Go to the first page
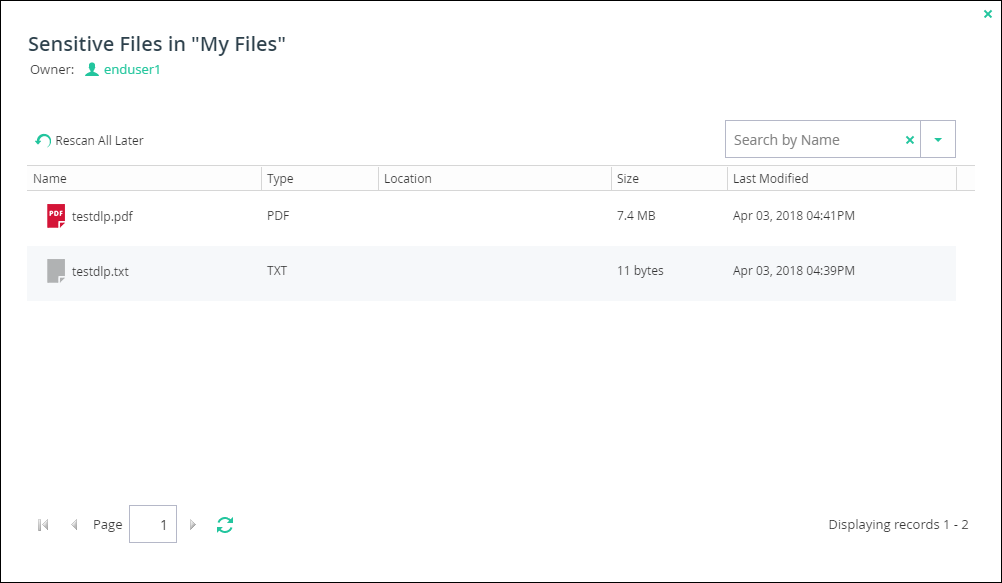1002x583 pixels. tap(43, 525)
